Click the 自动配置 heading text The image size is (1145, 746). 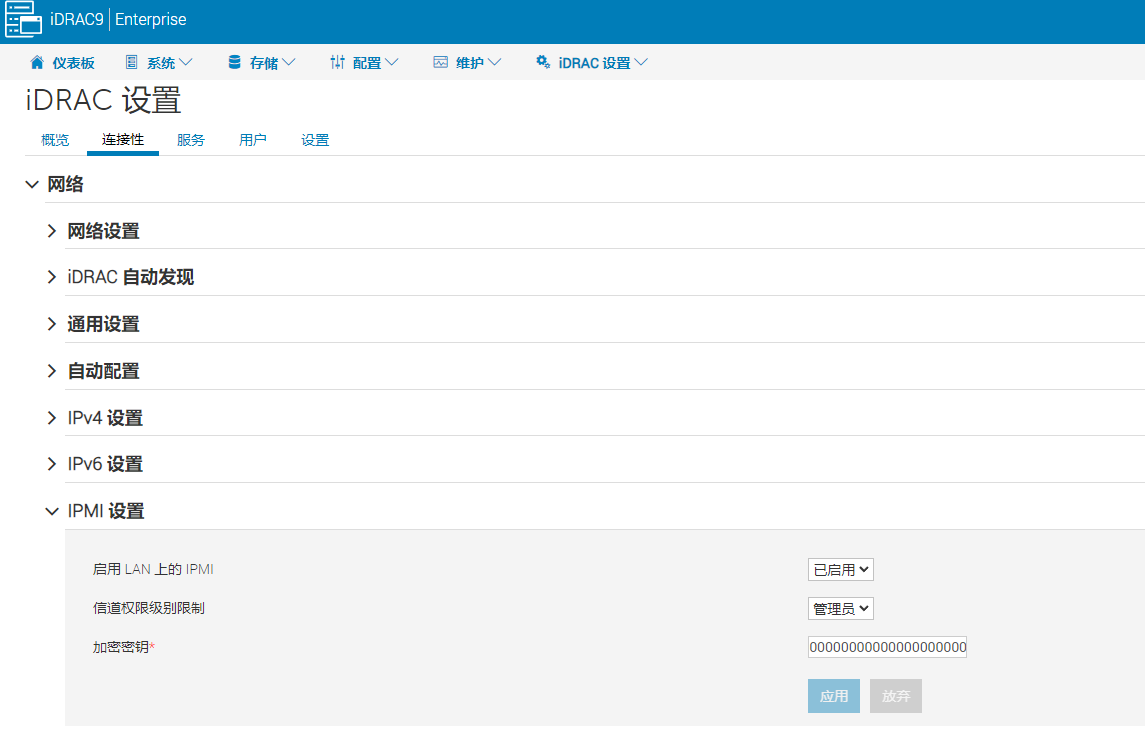click(104, 371)
